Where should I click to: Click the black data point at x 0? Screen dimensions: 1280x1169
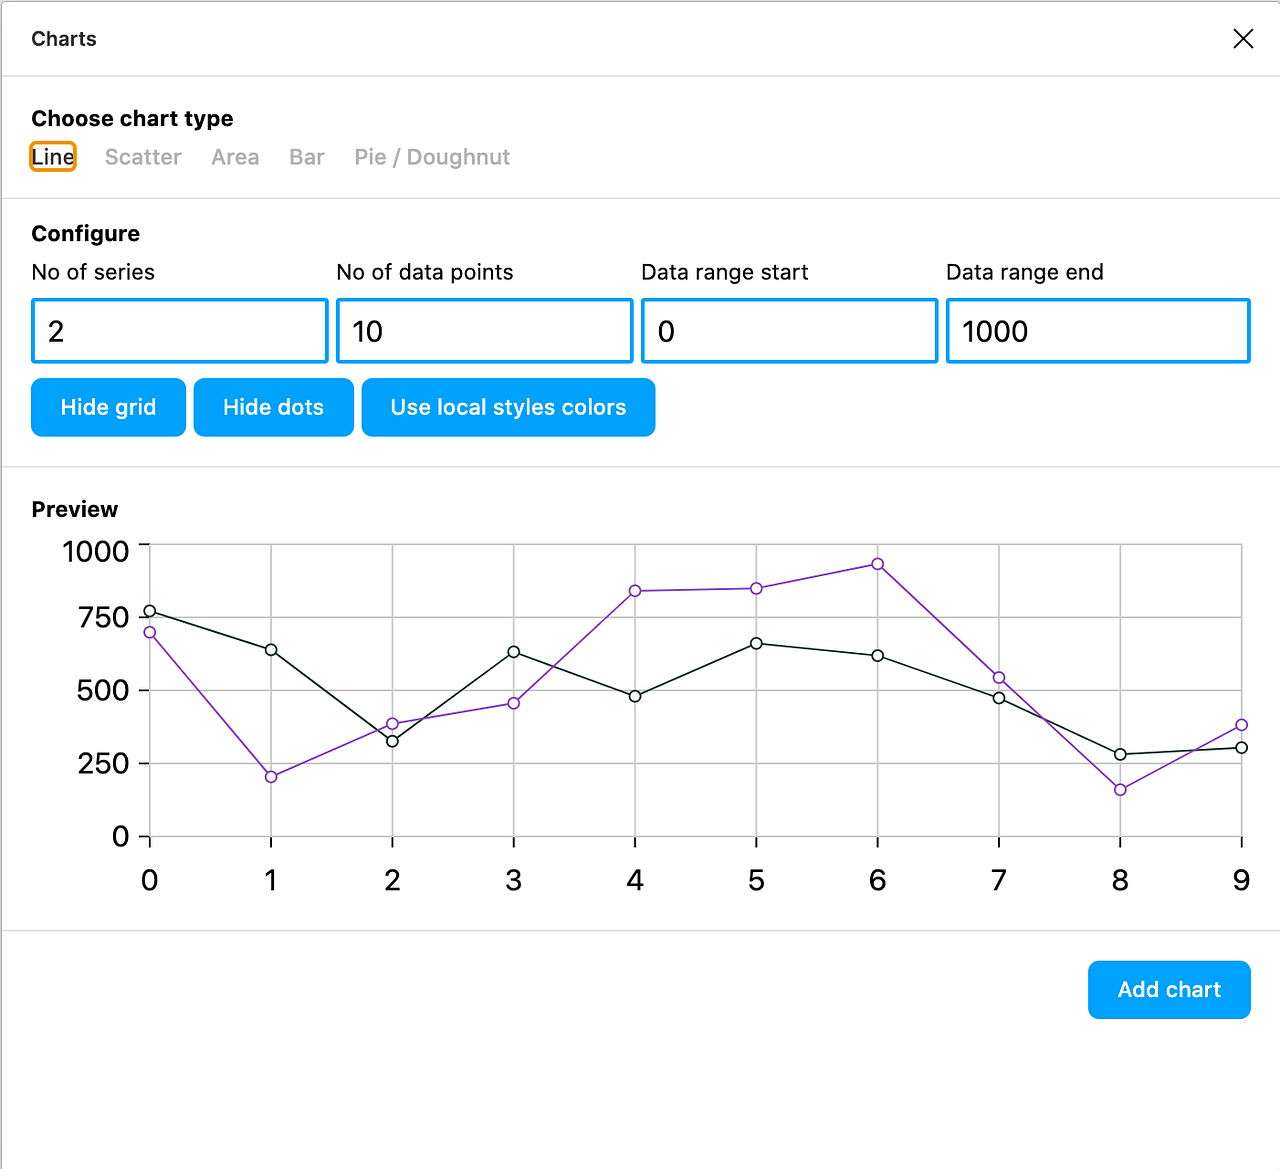pyautogui.click(x=149, y=611)
